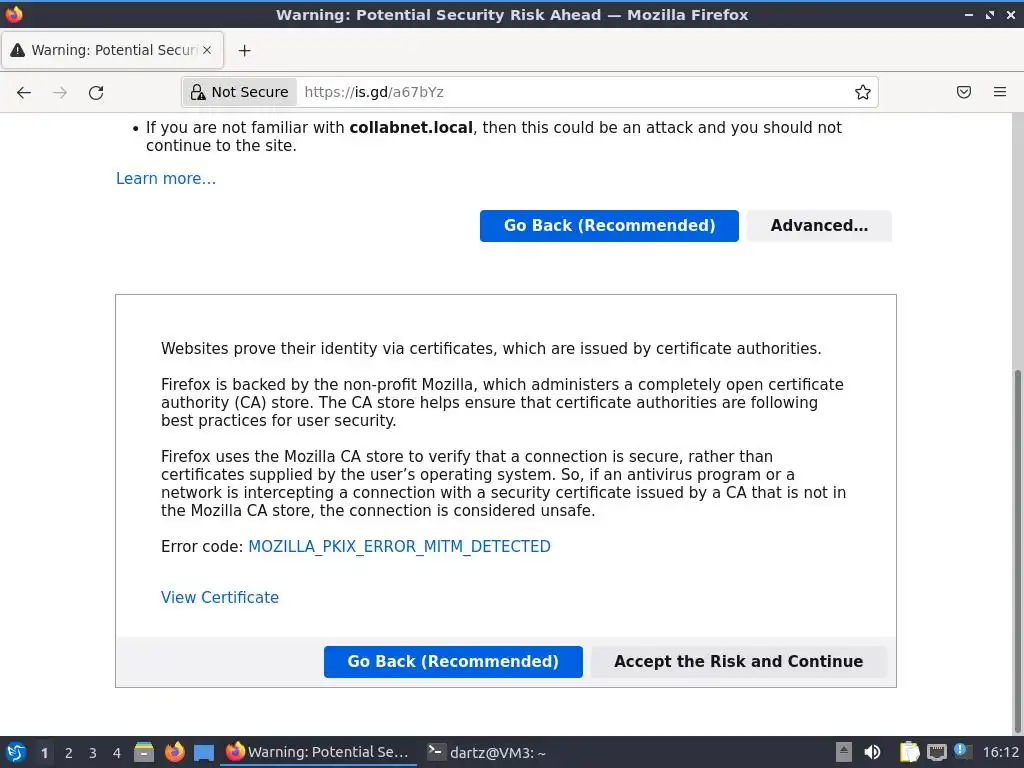Click Accept the Risk and Continue
This screenshot has height=768, width=1024.
[x=739, y=662]
